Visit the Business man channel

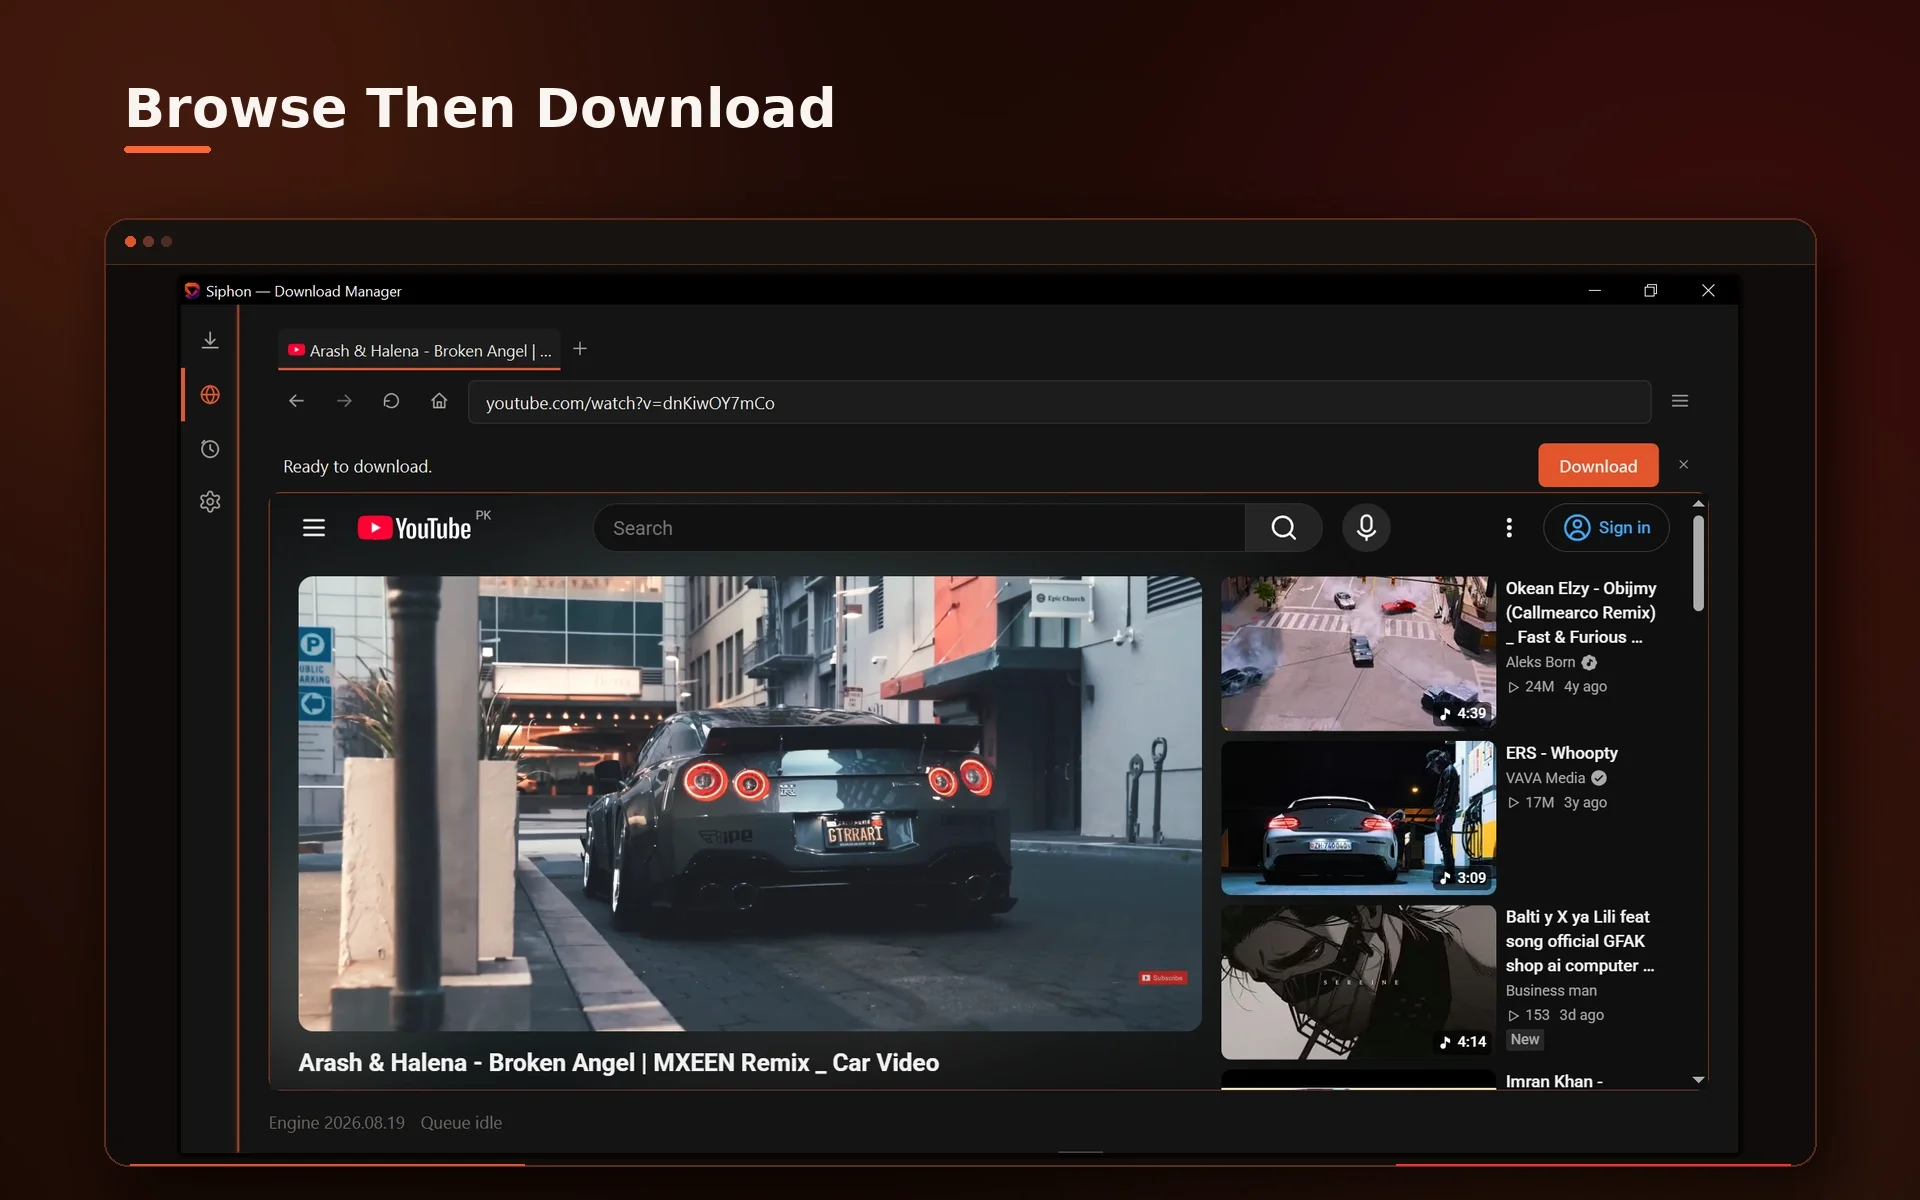pyautogui.click(x=1551, y=991)
